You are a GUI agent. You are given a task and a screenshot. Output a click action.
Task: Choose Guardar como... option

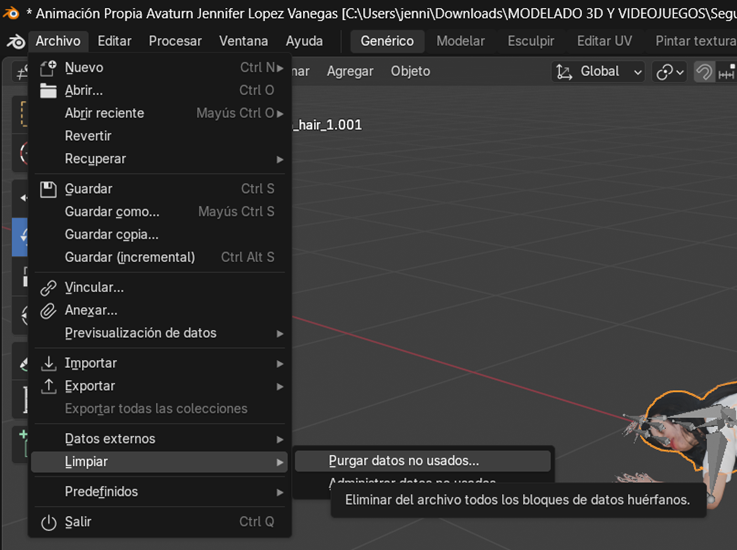160,212
